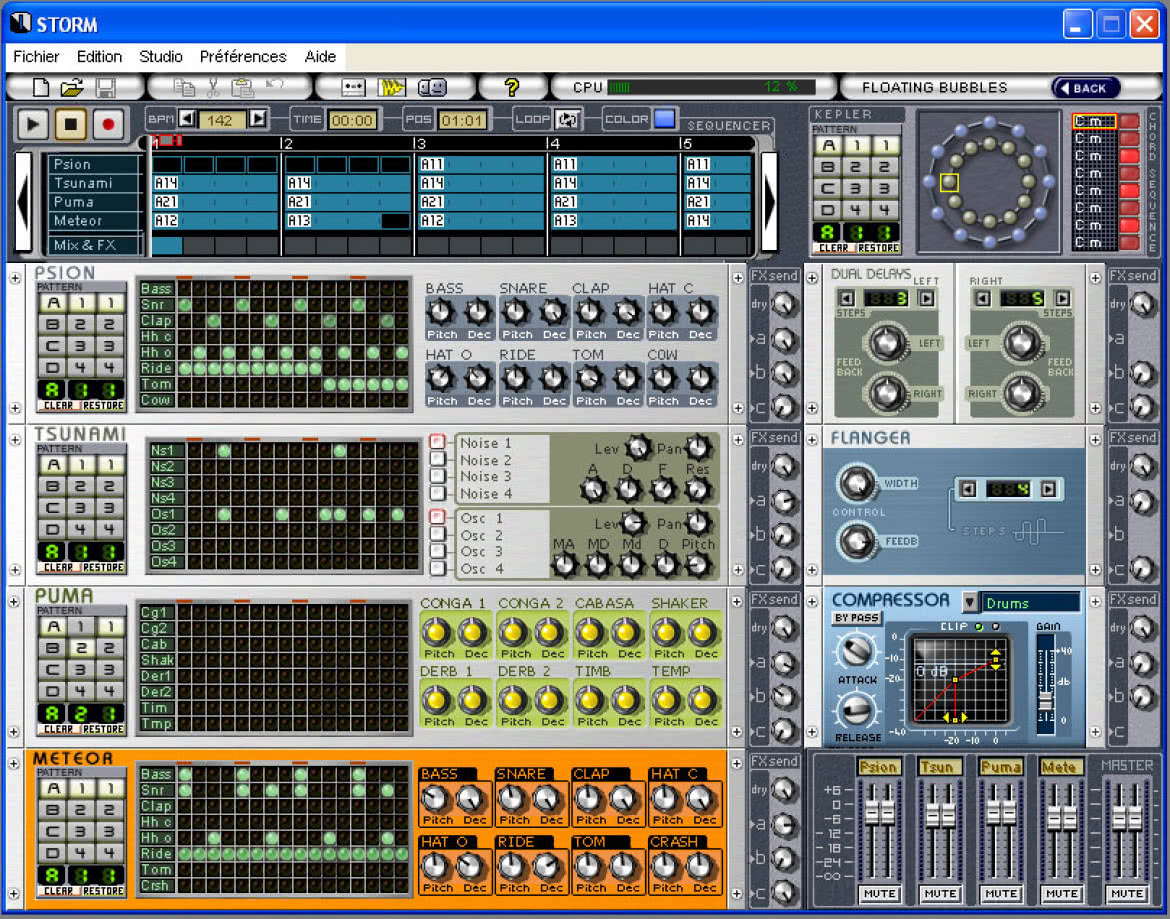Click the undo arrow icon
Viewport: 1170px width, 919px height.
274,85
